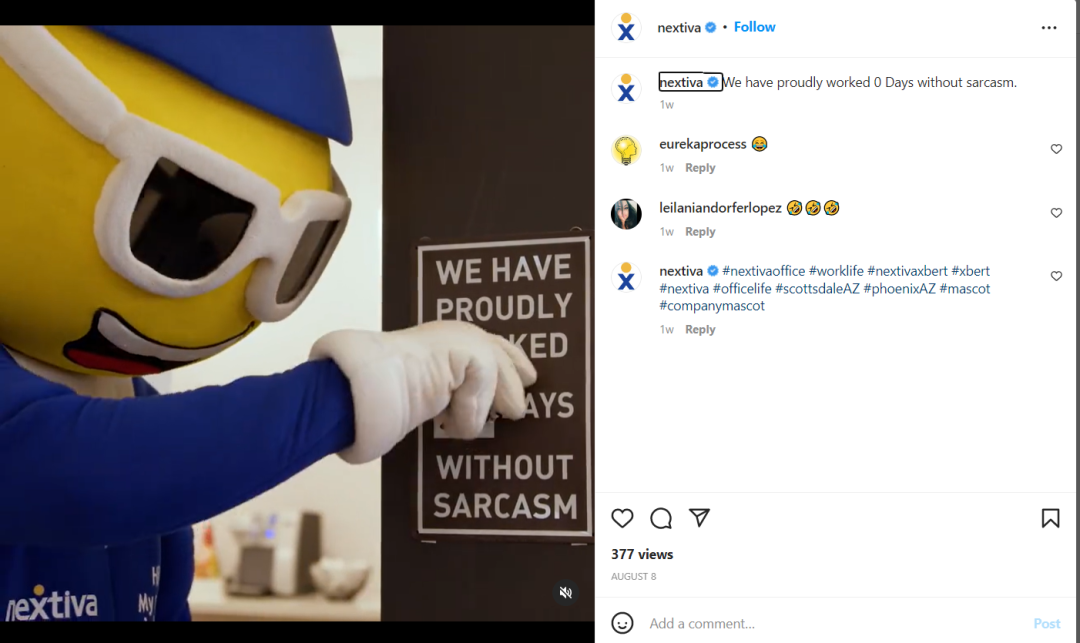Viewport: 1080px width, 643px height.
Task: Open the emoji picker smiley icon
Action: [622, 623]
